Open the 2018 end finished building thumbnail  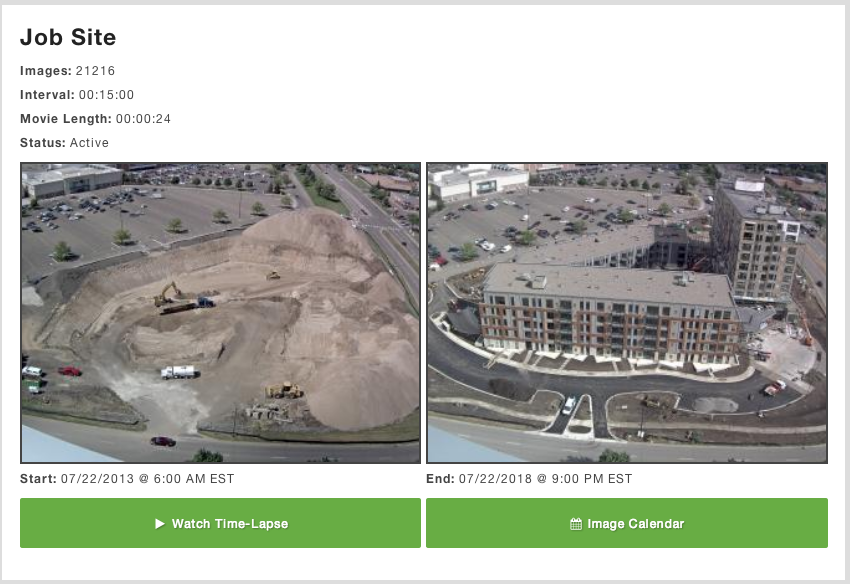(x=627, y=313)
